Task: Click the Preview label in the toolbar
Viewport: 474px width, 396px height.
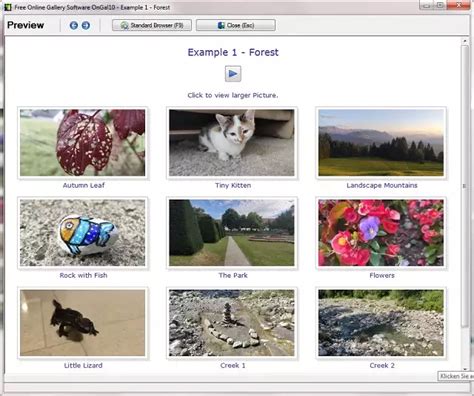Action: [x=25, y=25]
